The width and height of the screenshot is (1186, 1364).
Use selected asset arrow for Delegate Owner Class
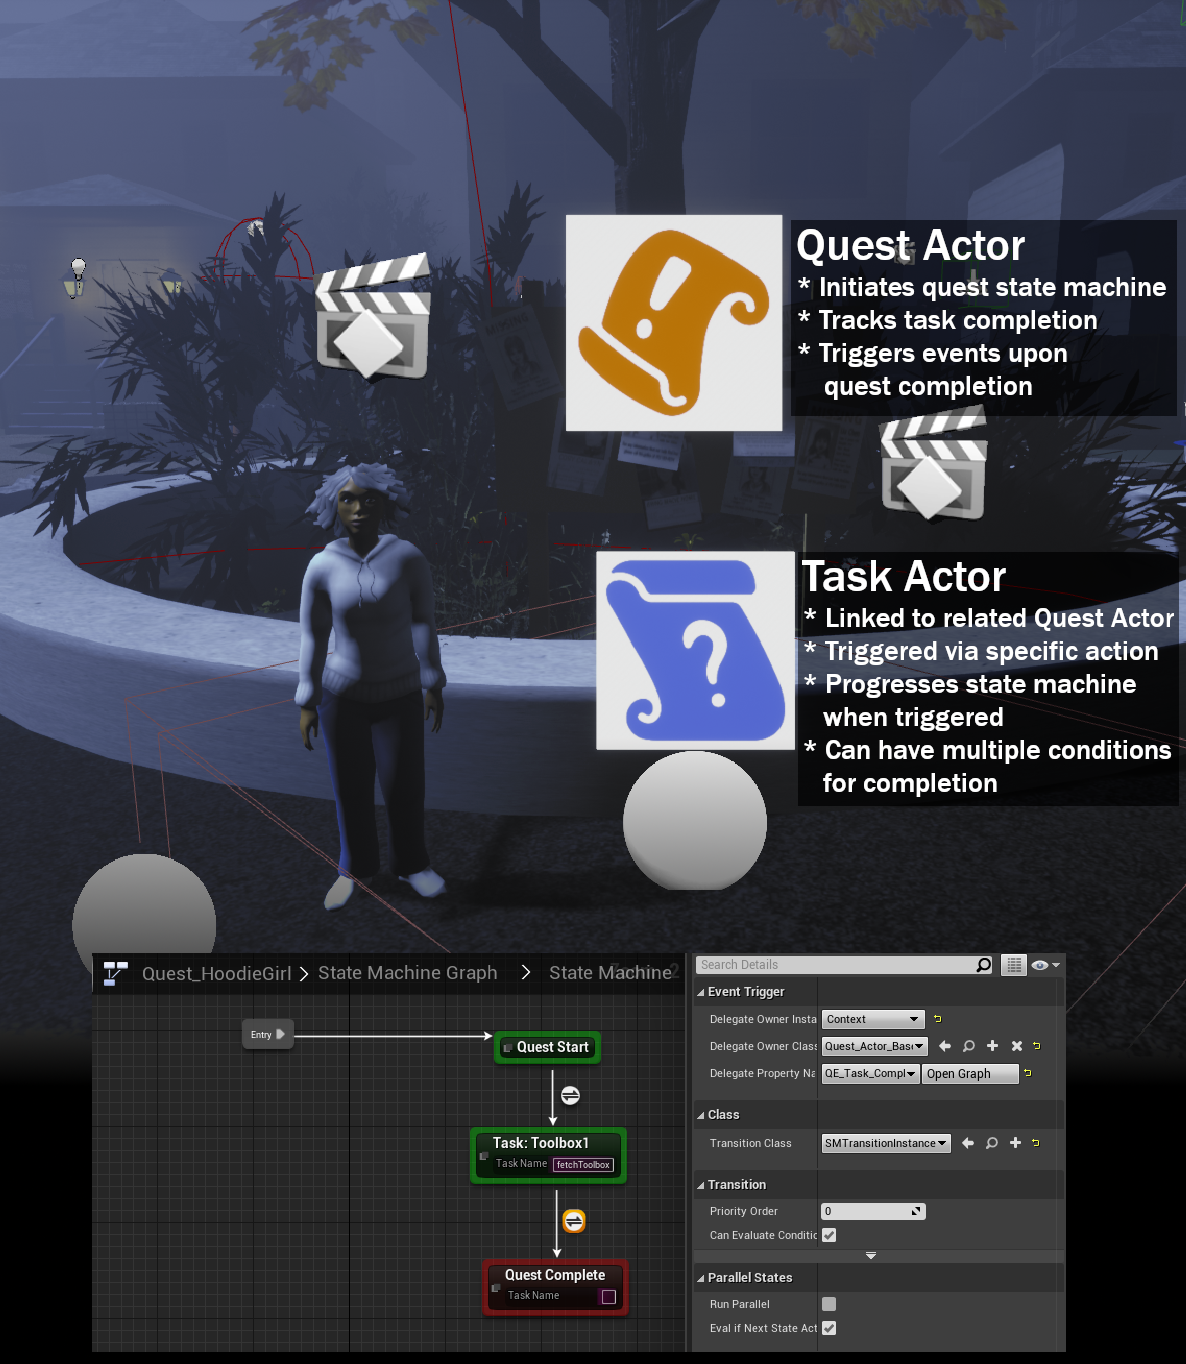tap(945, 1046)
